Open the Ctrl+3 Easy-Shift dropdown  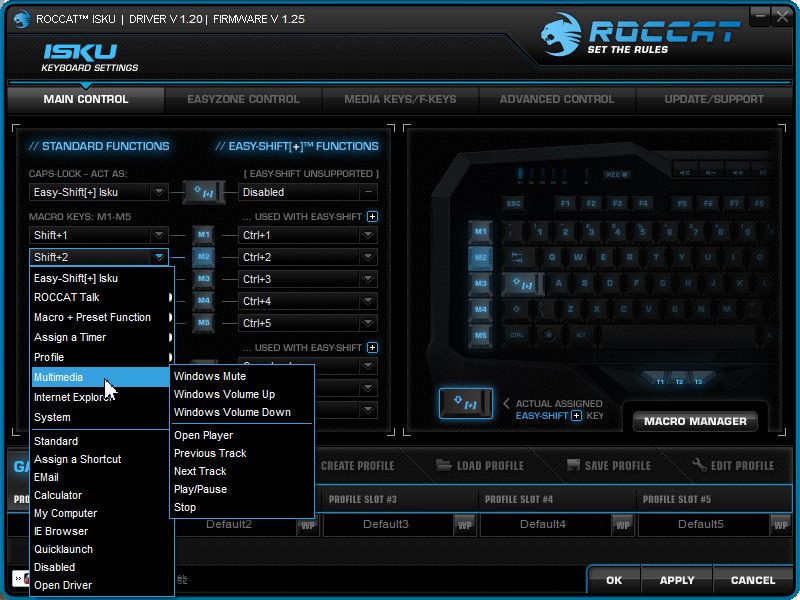(368, 279)
